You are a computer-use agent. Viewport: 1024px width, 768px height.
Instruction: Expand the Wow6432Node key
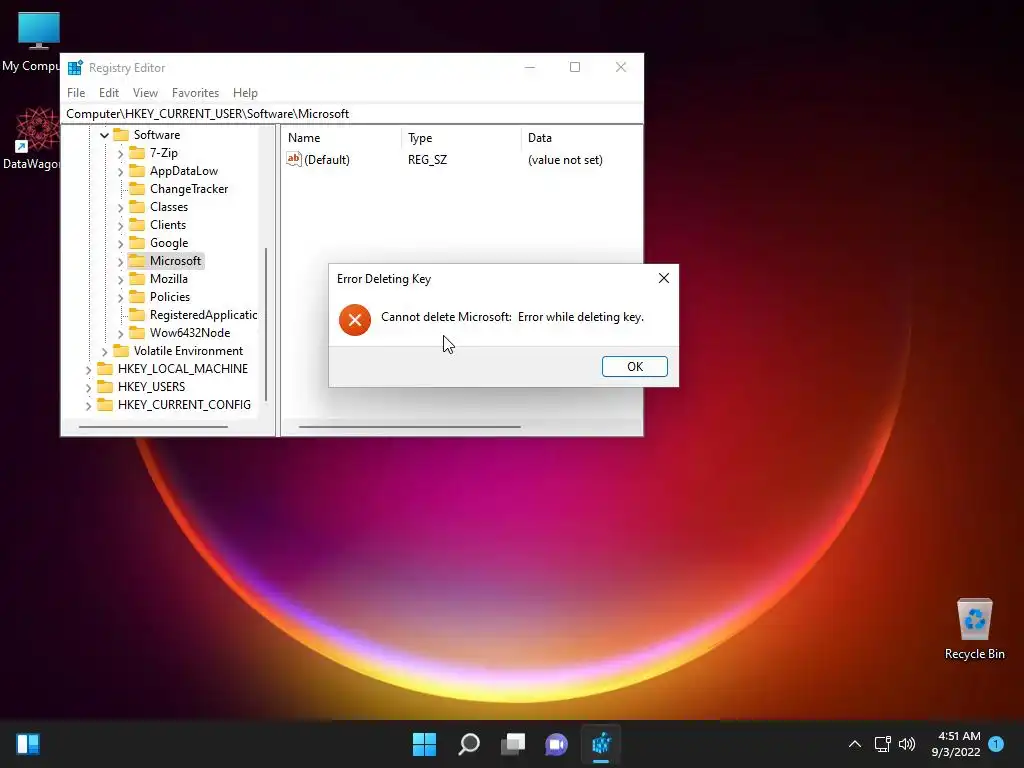click(x=120, y=334)
